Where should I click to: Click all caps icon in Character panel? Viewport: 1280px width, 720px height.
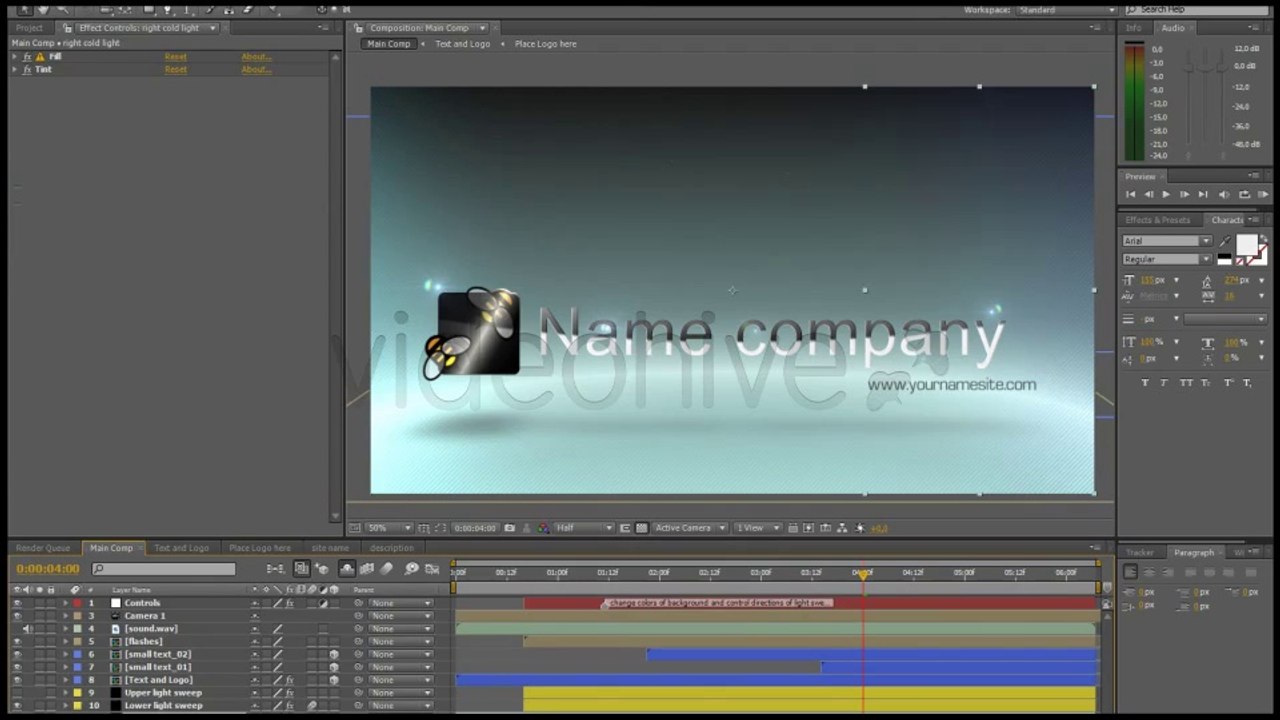click(x=1187, y=383)
